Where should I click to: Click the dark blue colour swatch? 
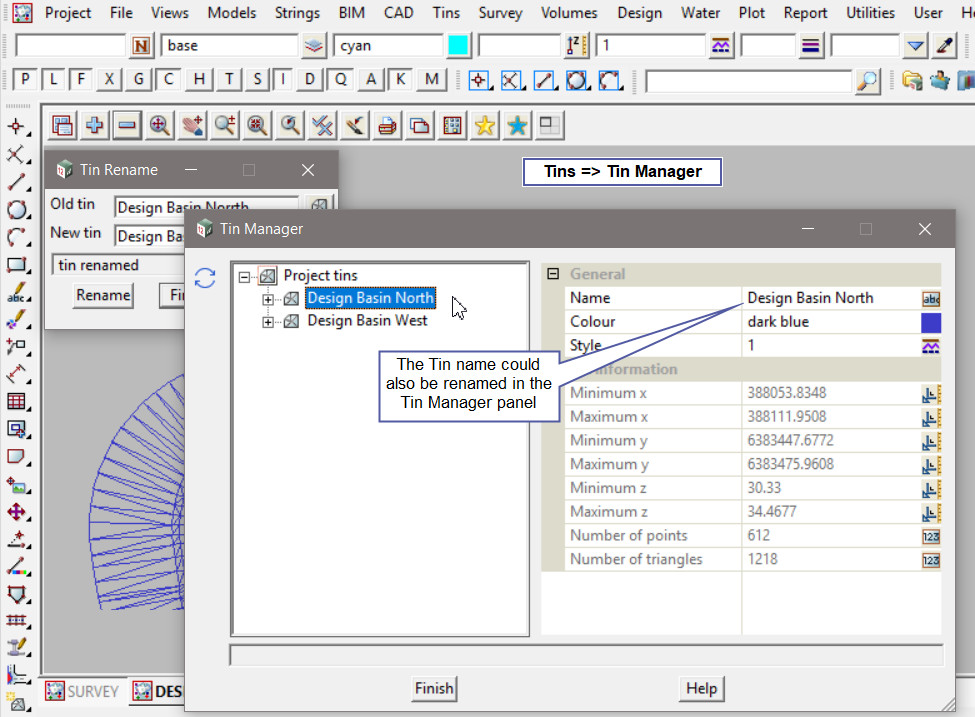930,322
